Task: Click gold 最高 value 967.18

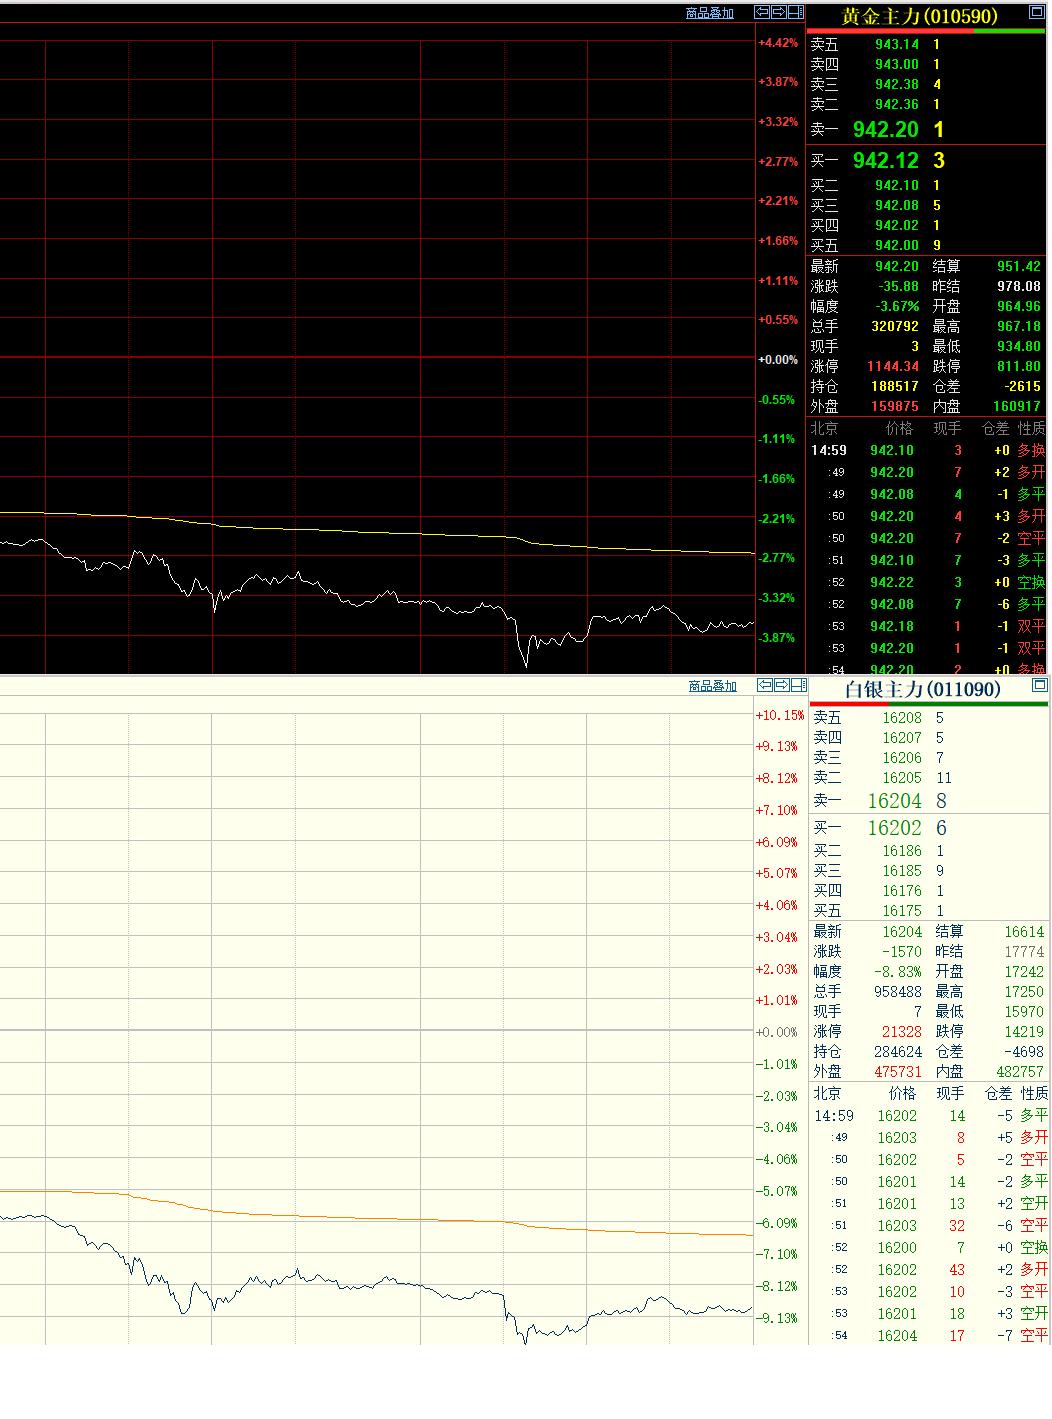Action: pos(1019,326)
